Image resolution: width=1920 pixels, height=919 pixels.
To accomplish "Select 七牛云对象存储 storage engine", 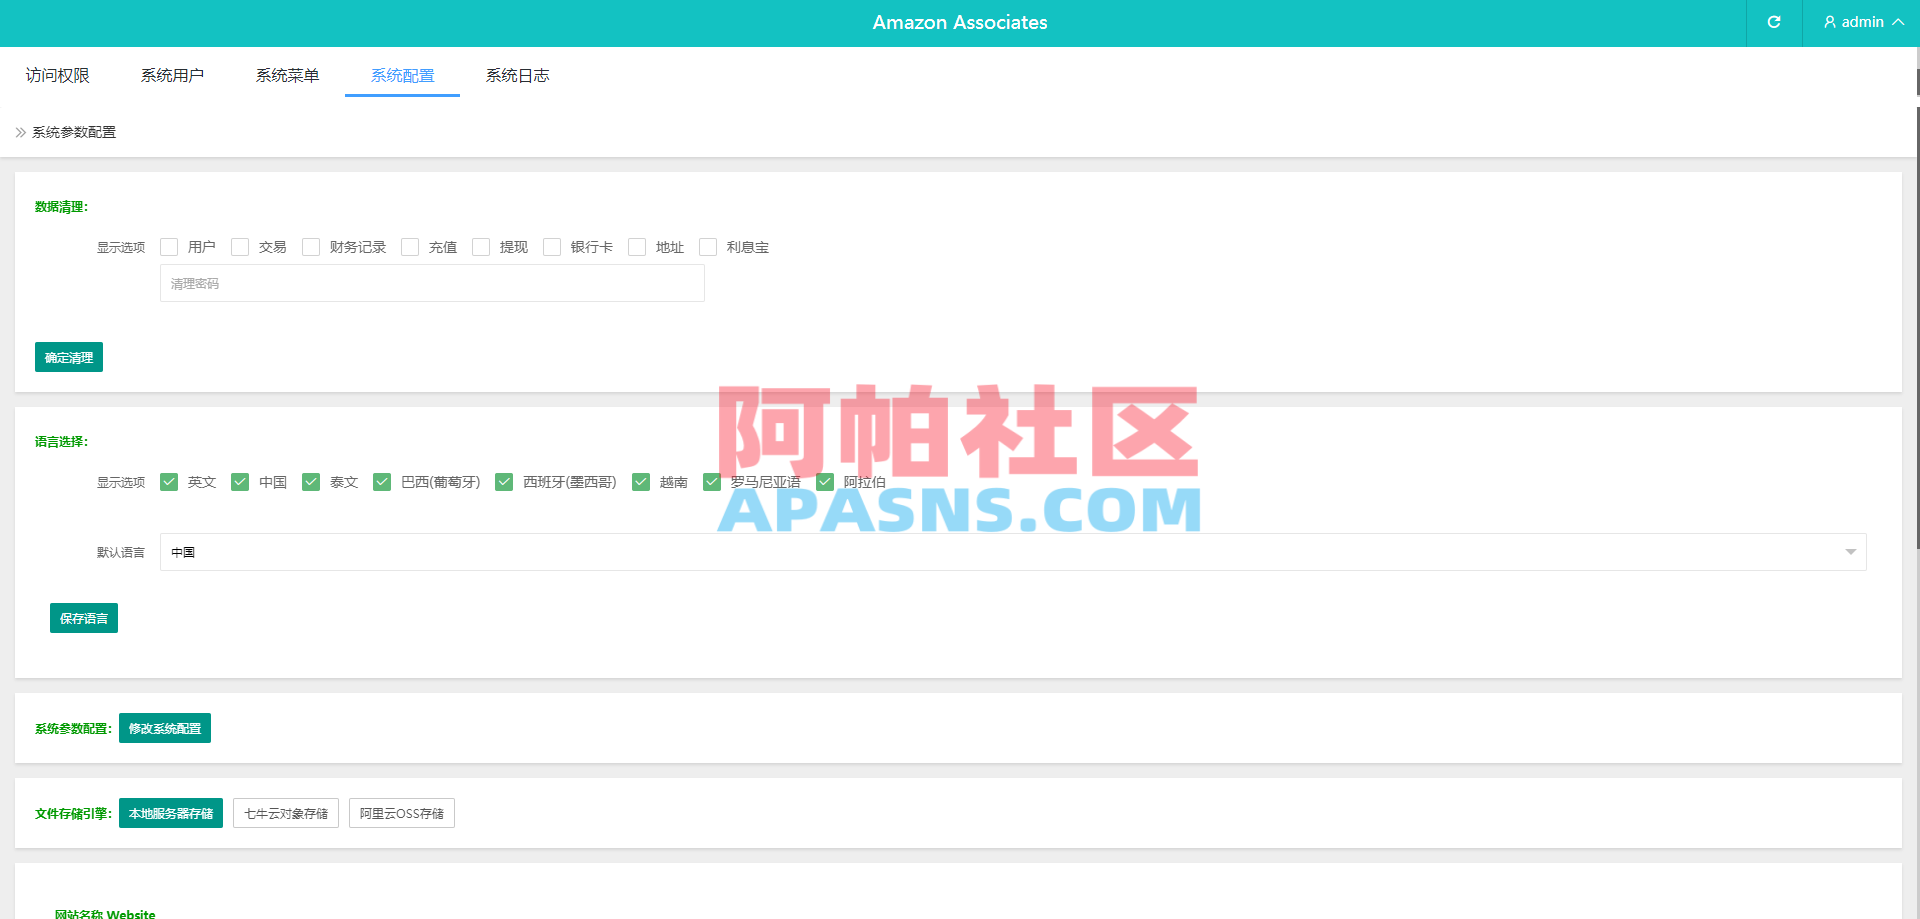I will (285, 813).
